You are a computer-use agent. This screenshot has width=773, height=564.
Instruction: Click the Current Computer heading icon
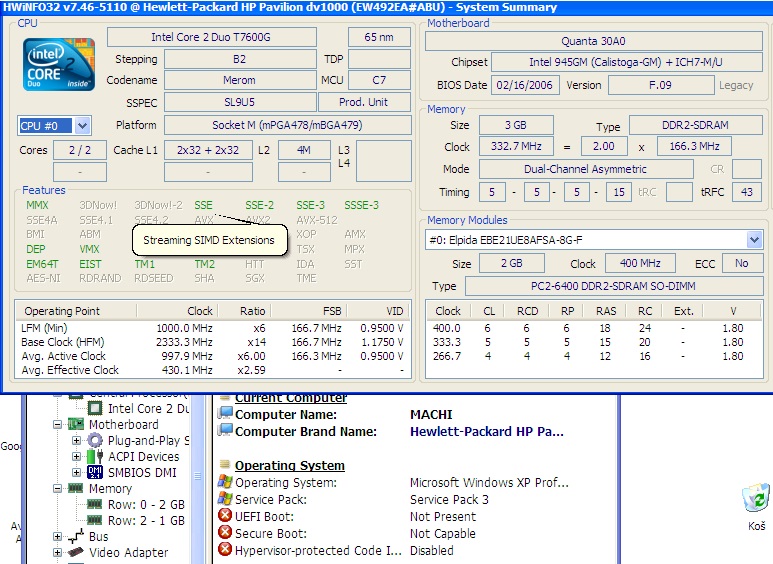pos(225,397)
